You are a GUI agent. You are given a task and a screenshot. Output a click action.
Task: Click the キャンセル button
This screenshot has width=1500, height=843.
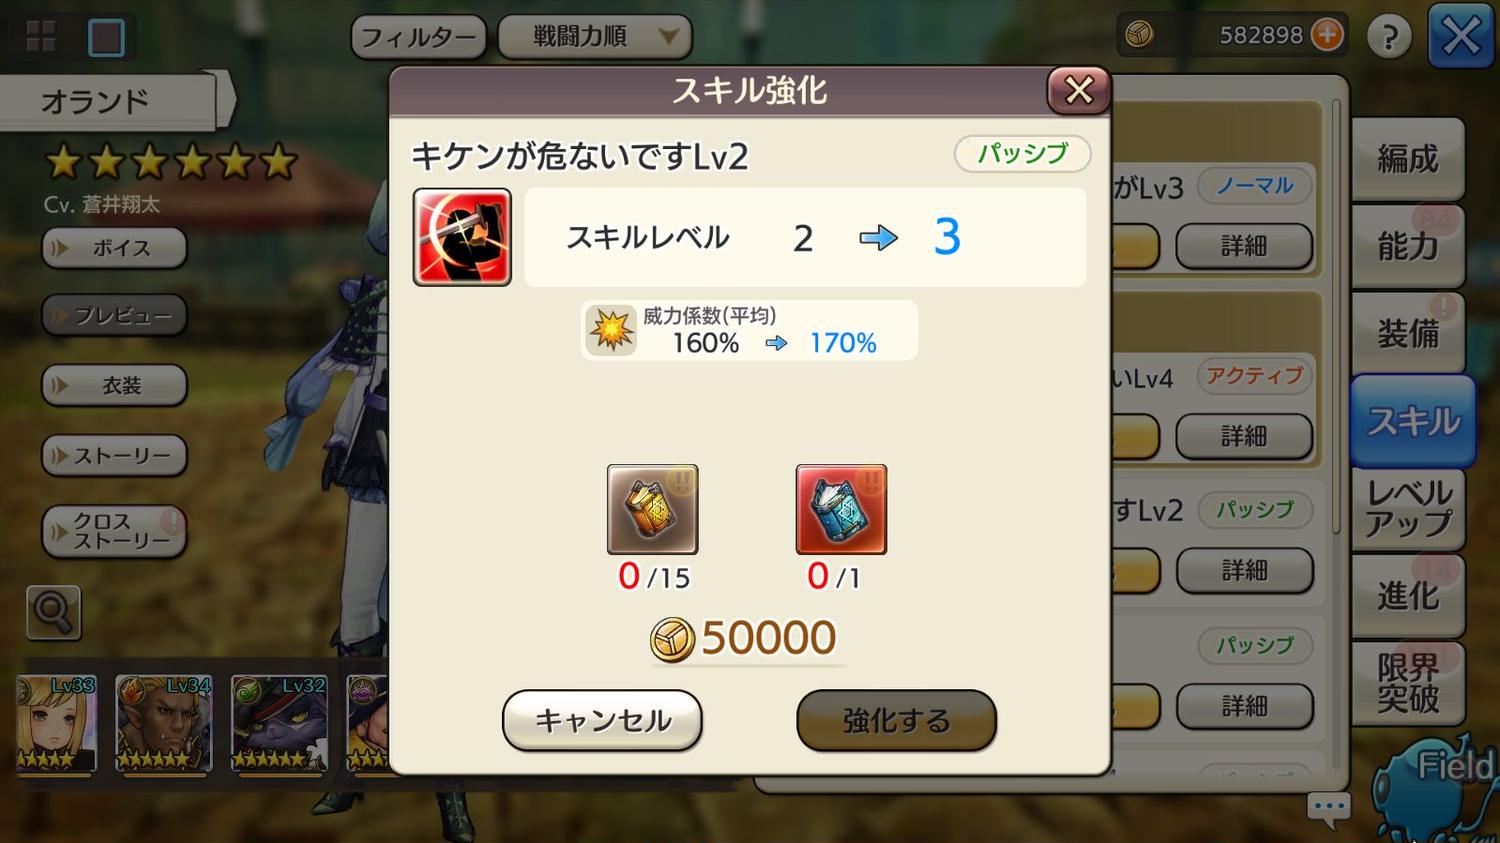602,720
